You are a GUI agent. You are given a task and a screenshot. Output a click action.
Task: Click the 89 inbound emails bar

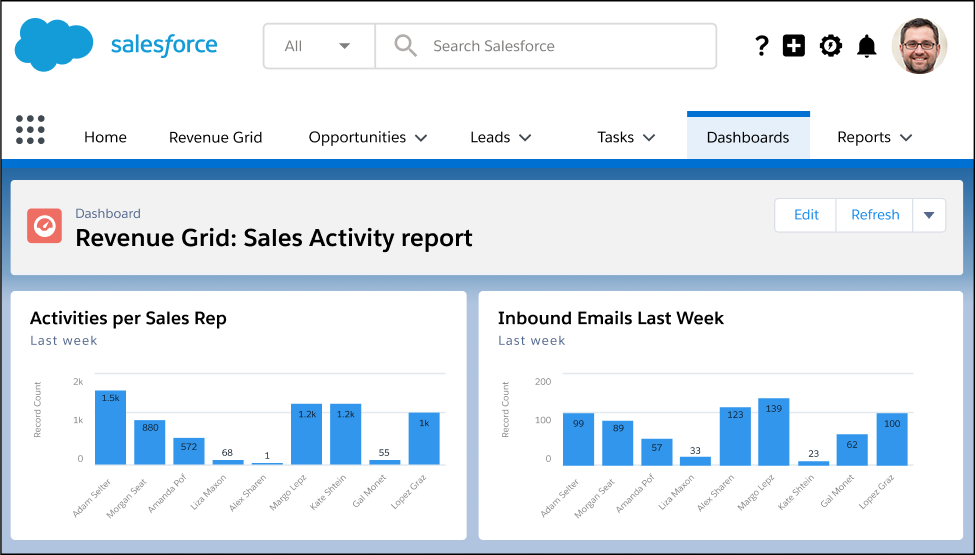(617, 443)
